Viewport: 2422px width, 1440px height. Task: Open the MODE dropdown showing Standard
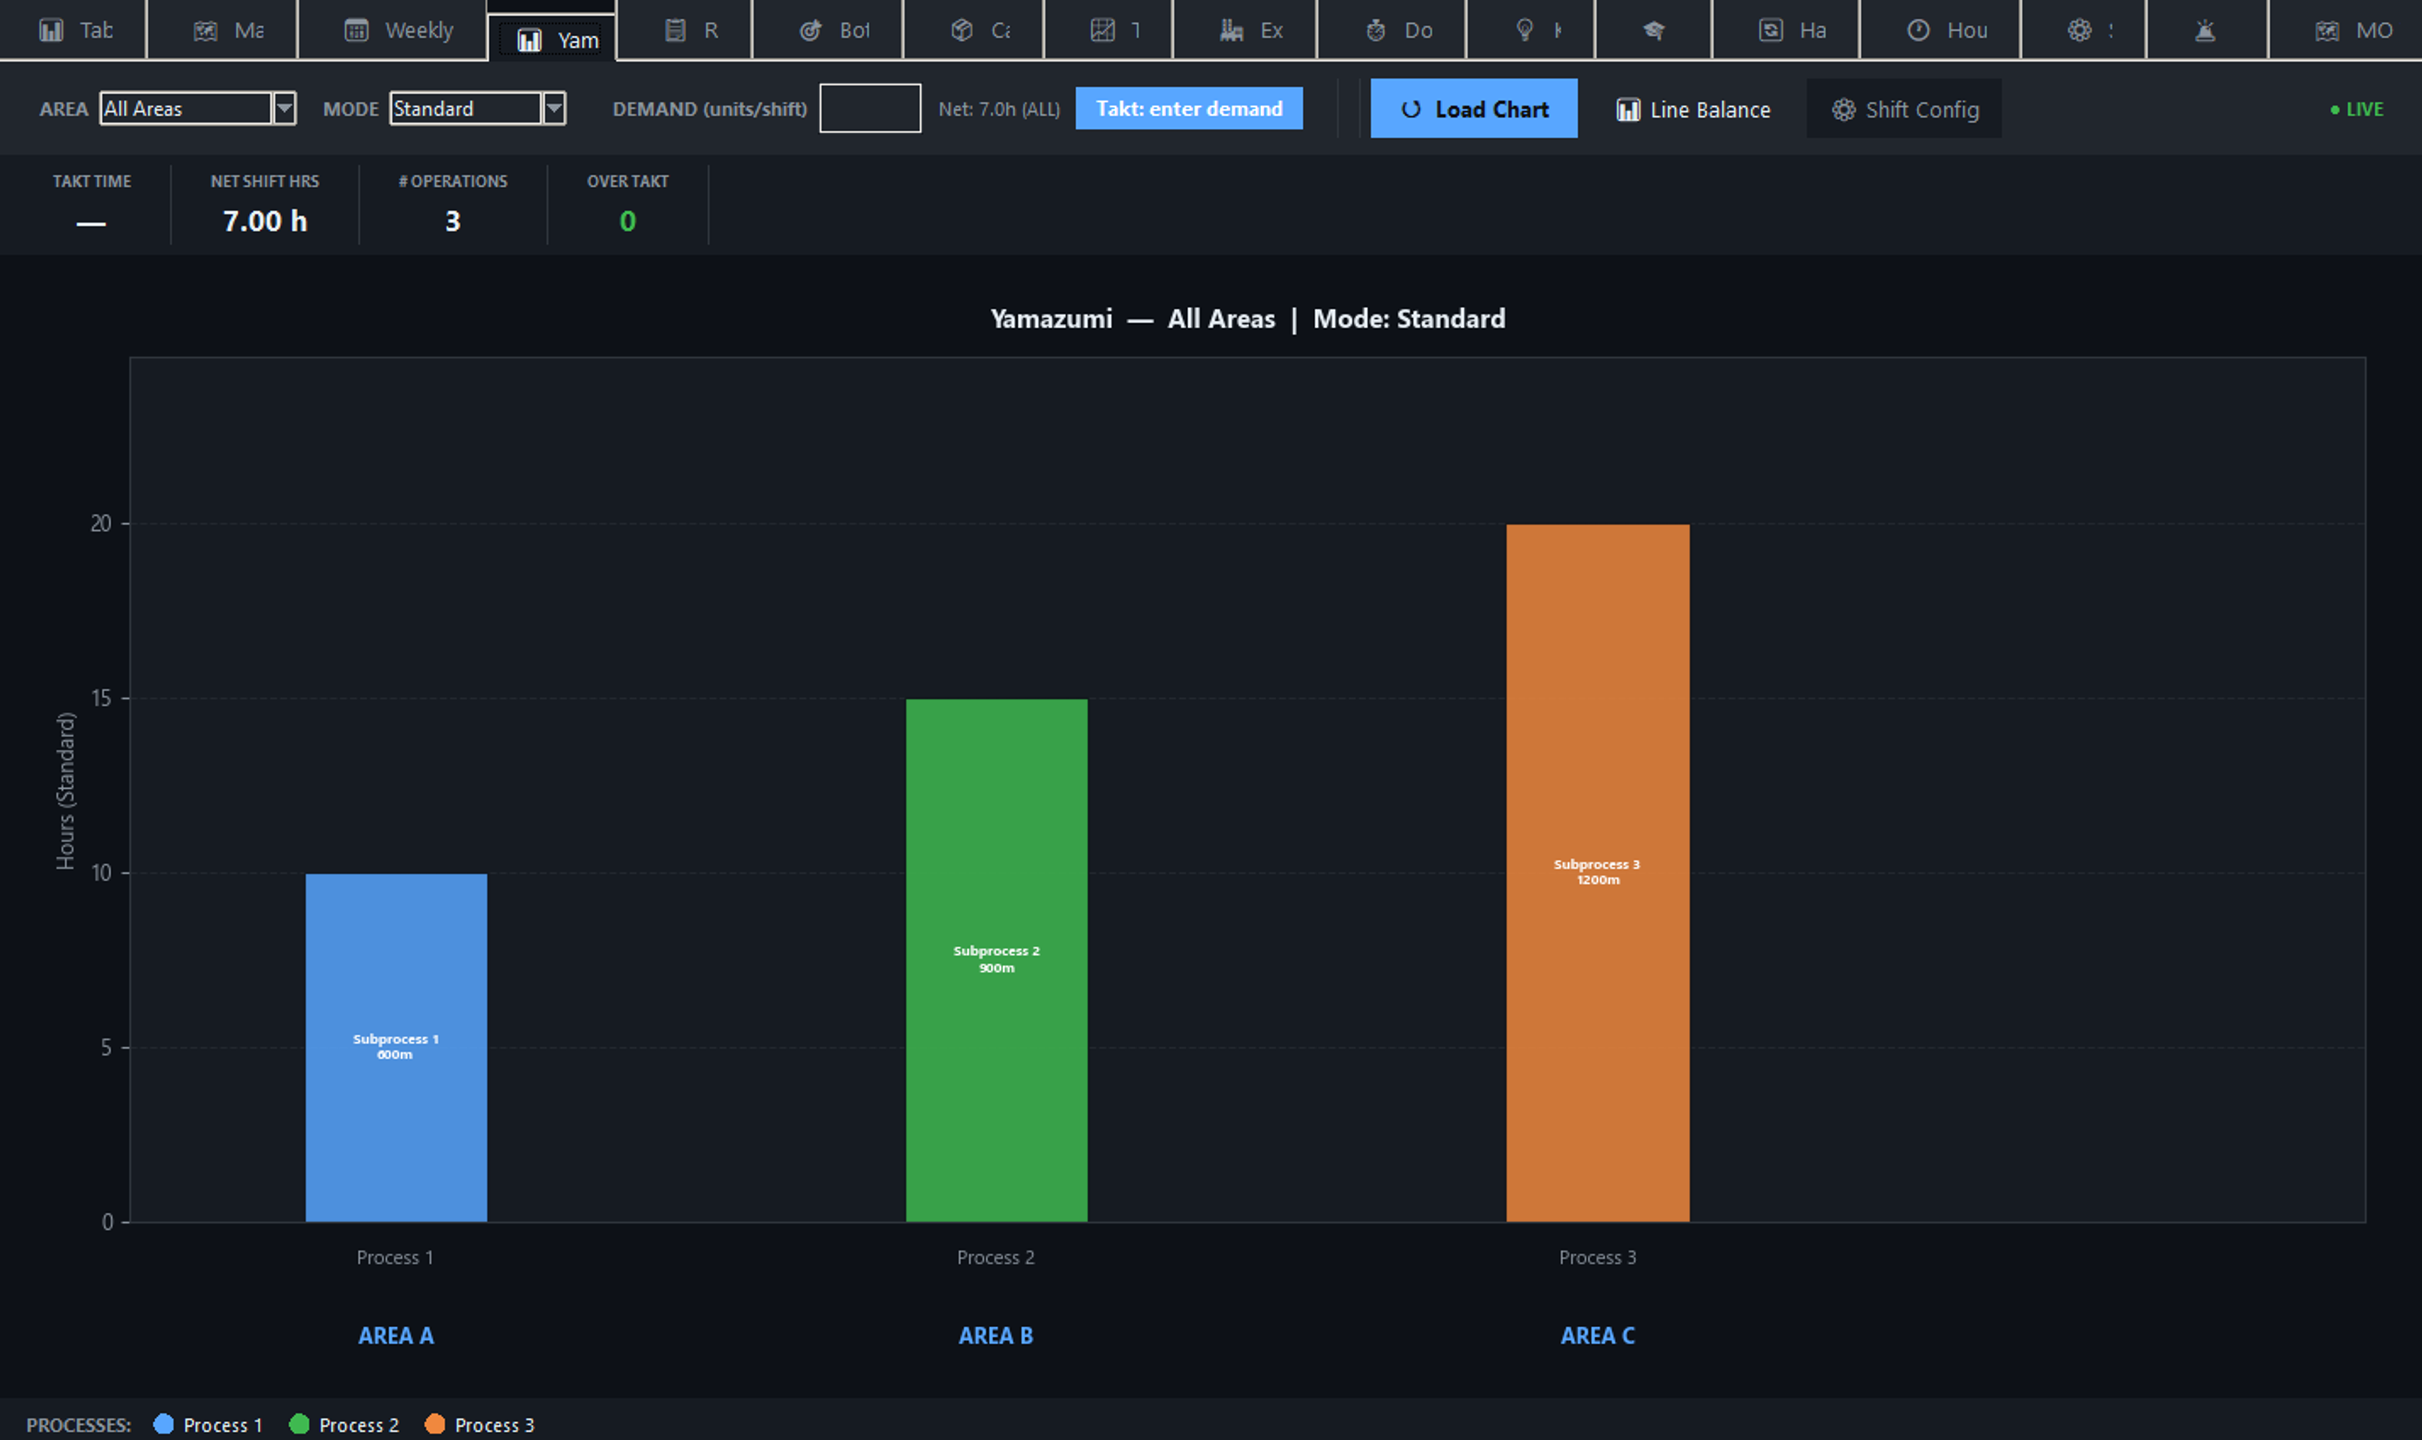pos(478,108)
